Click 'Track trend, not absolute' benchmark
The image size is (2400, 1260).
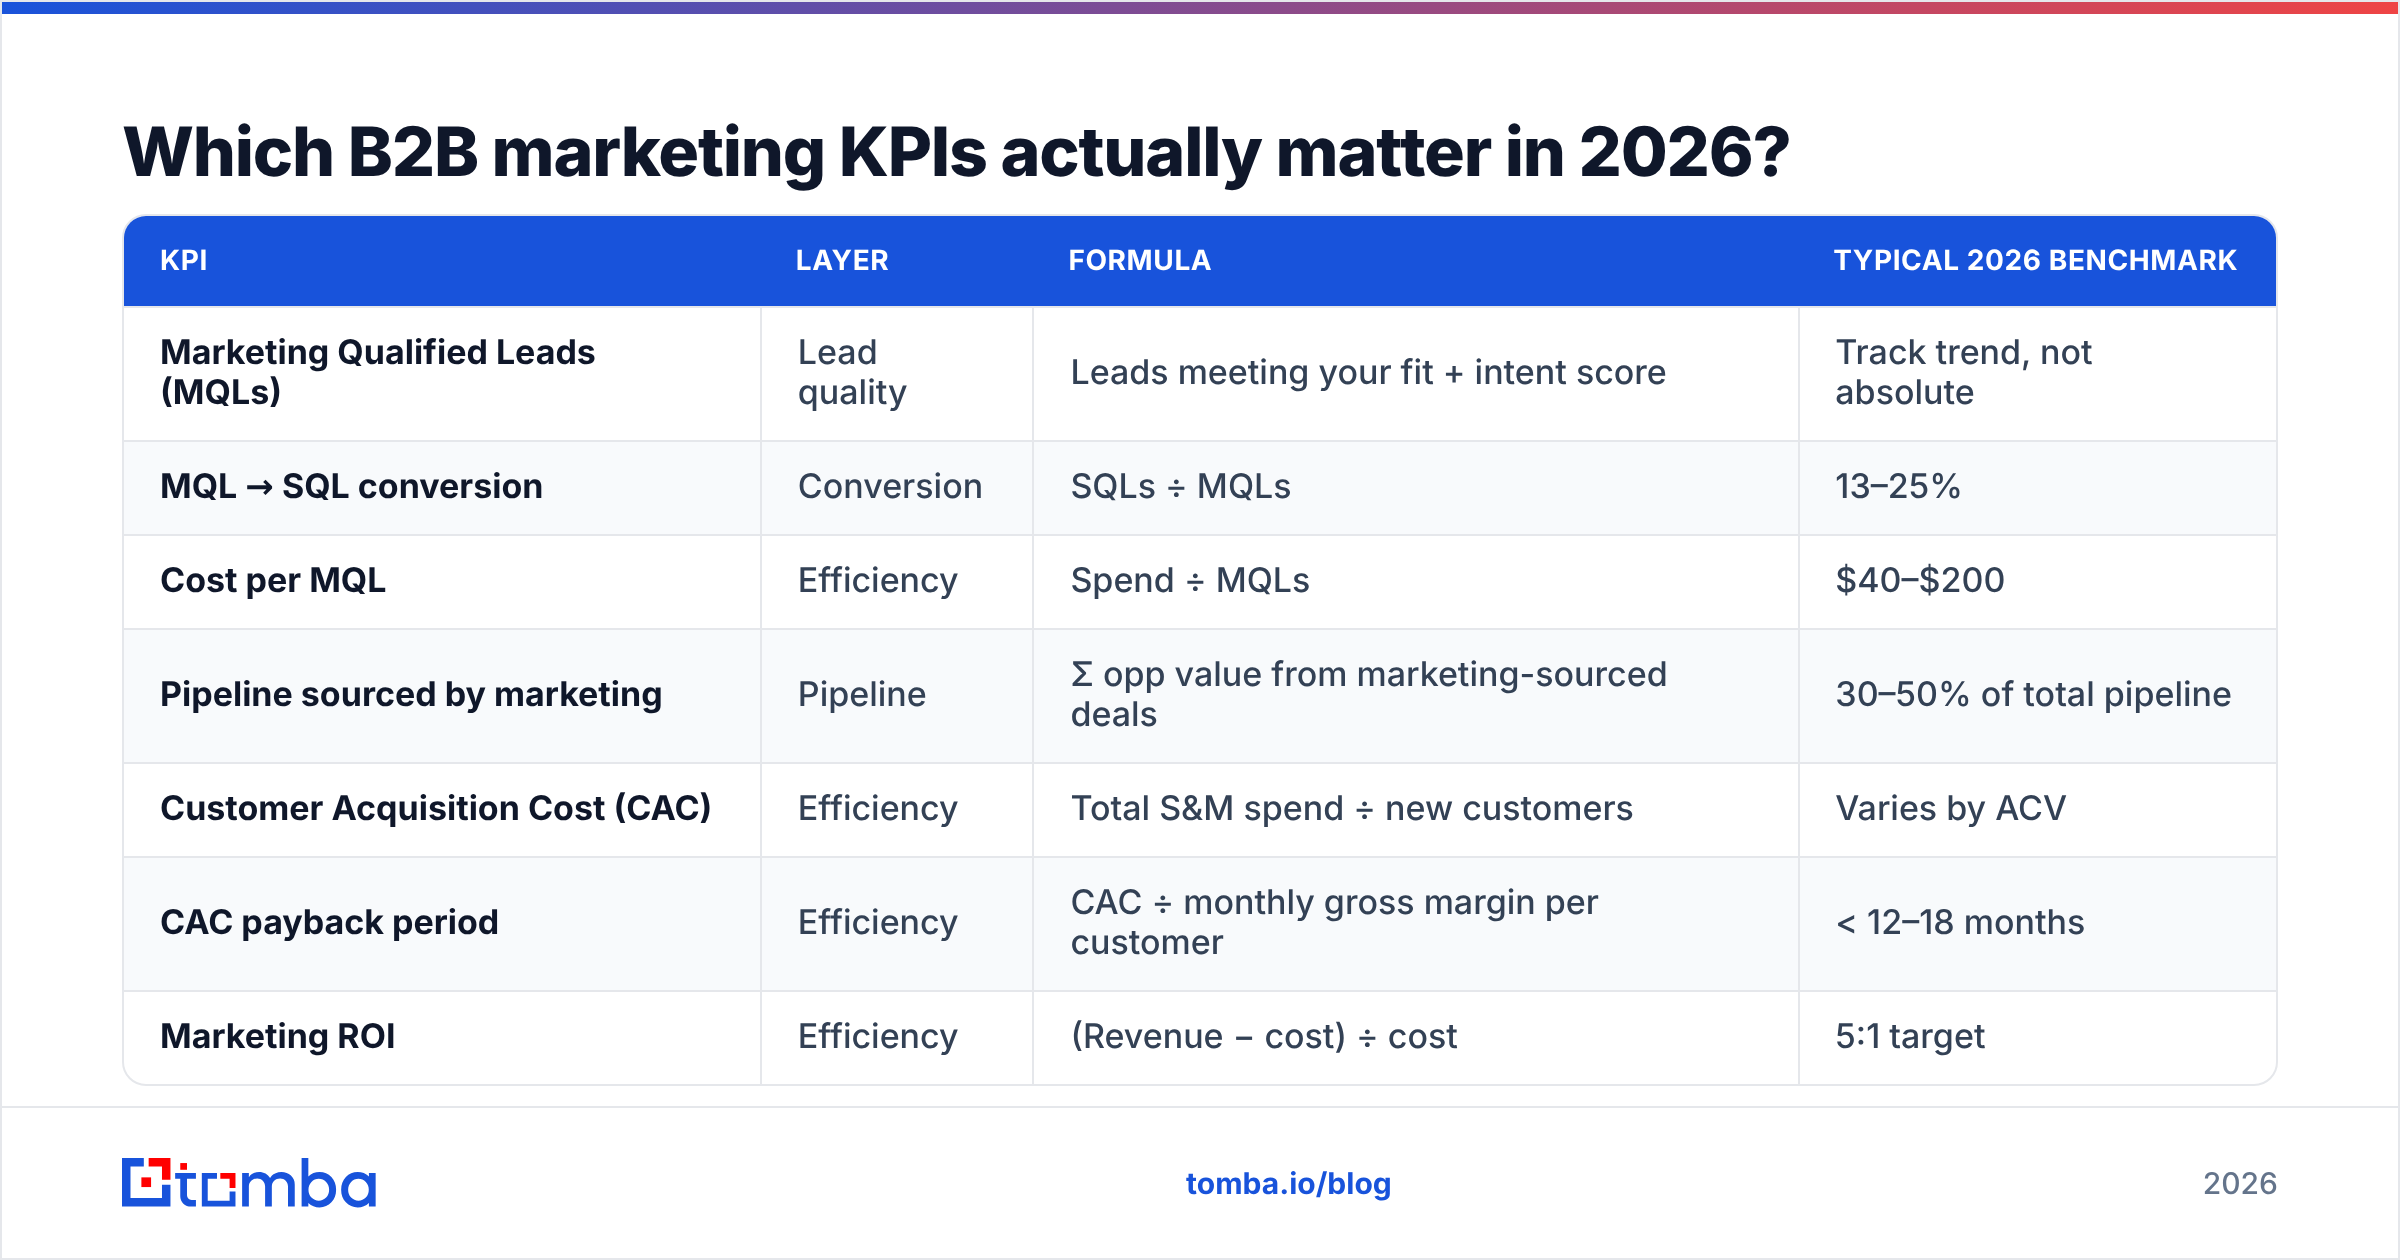[1964, 372]
